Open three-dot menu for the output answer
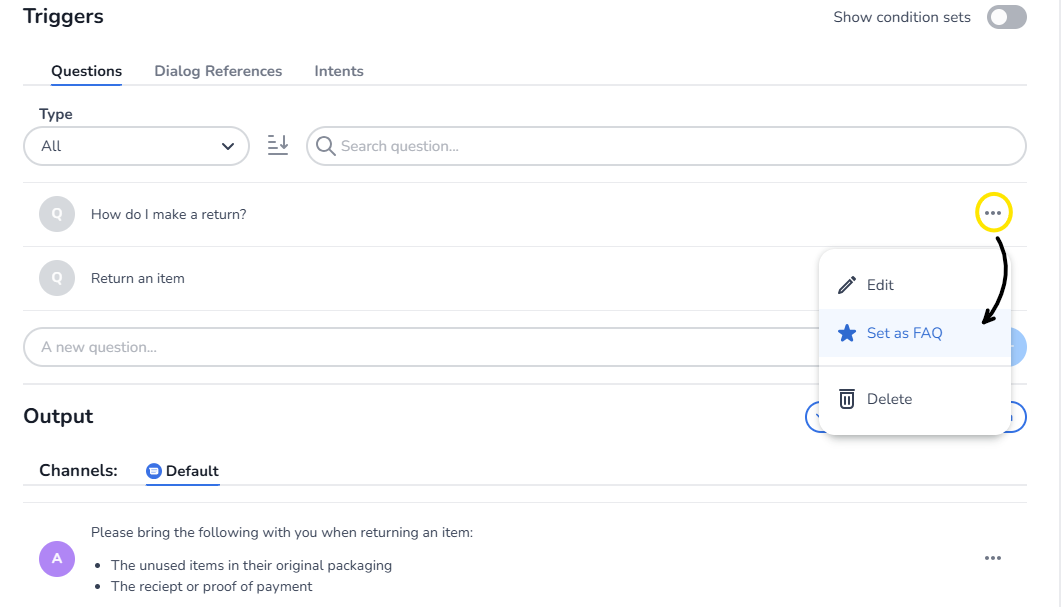The image size is (1064, 607). pos(992,558)
